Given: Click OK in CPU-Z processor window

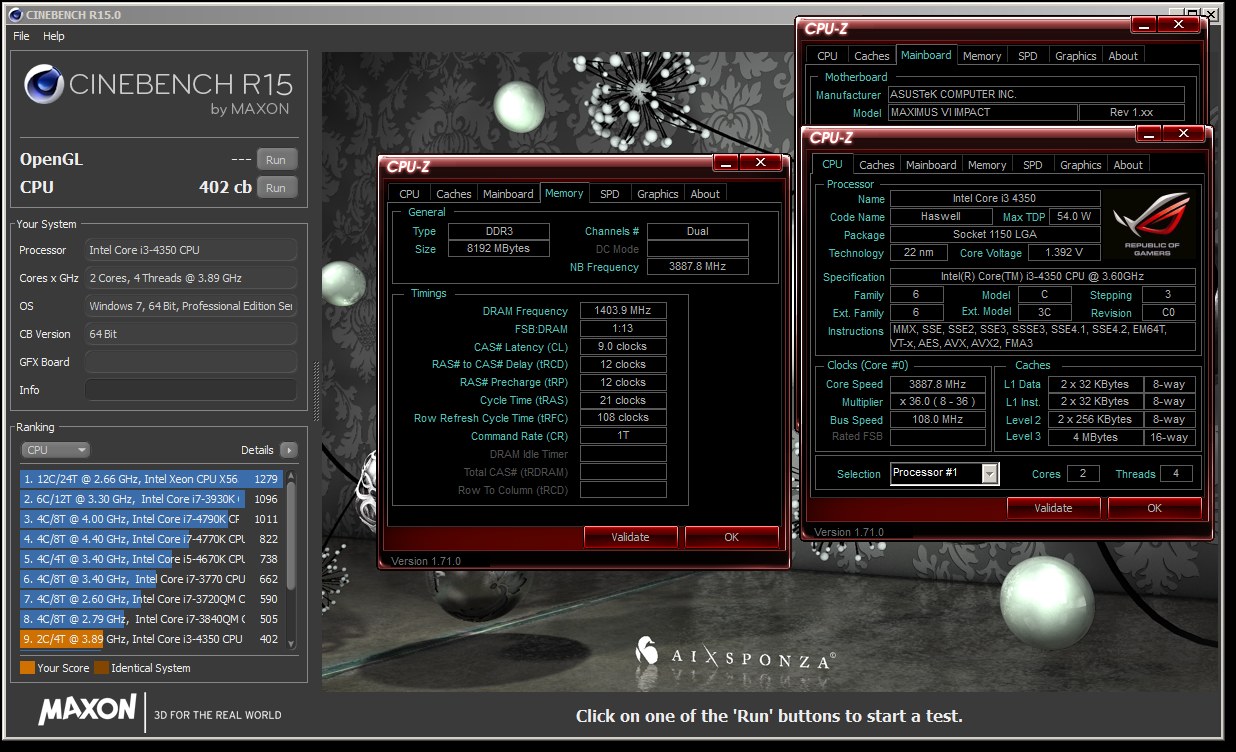Looking at the screenshot, I should 1154,508.
